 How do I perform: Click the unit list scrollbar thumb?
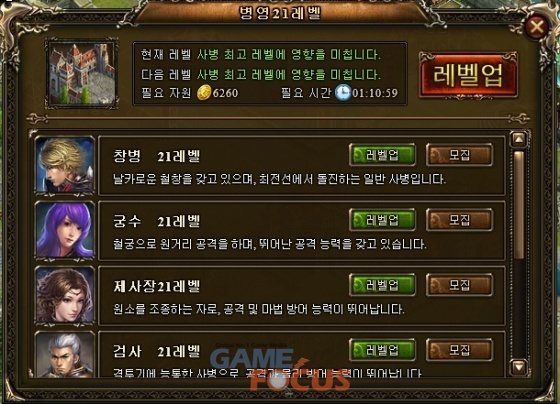point(519,205)
